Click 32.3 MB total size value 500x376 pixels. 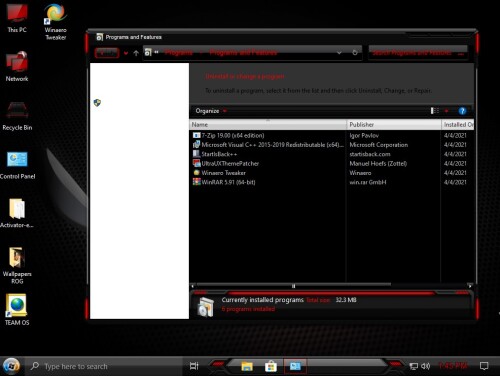[346, 300]
